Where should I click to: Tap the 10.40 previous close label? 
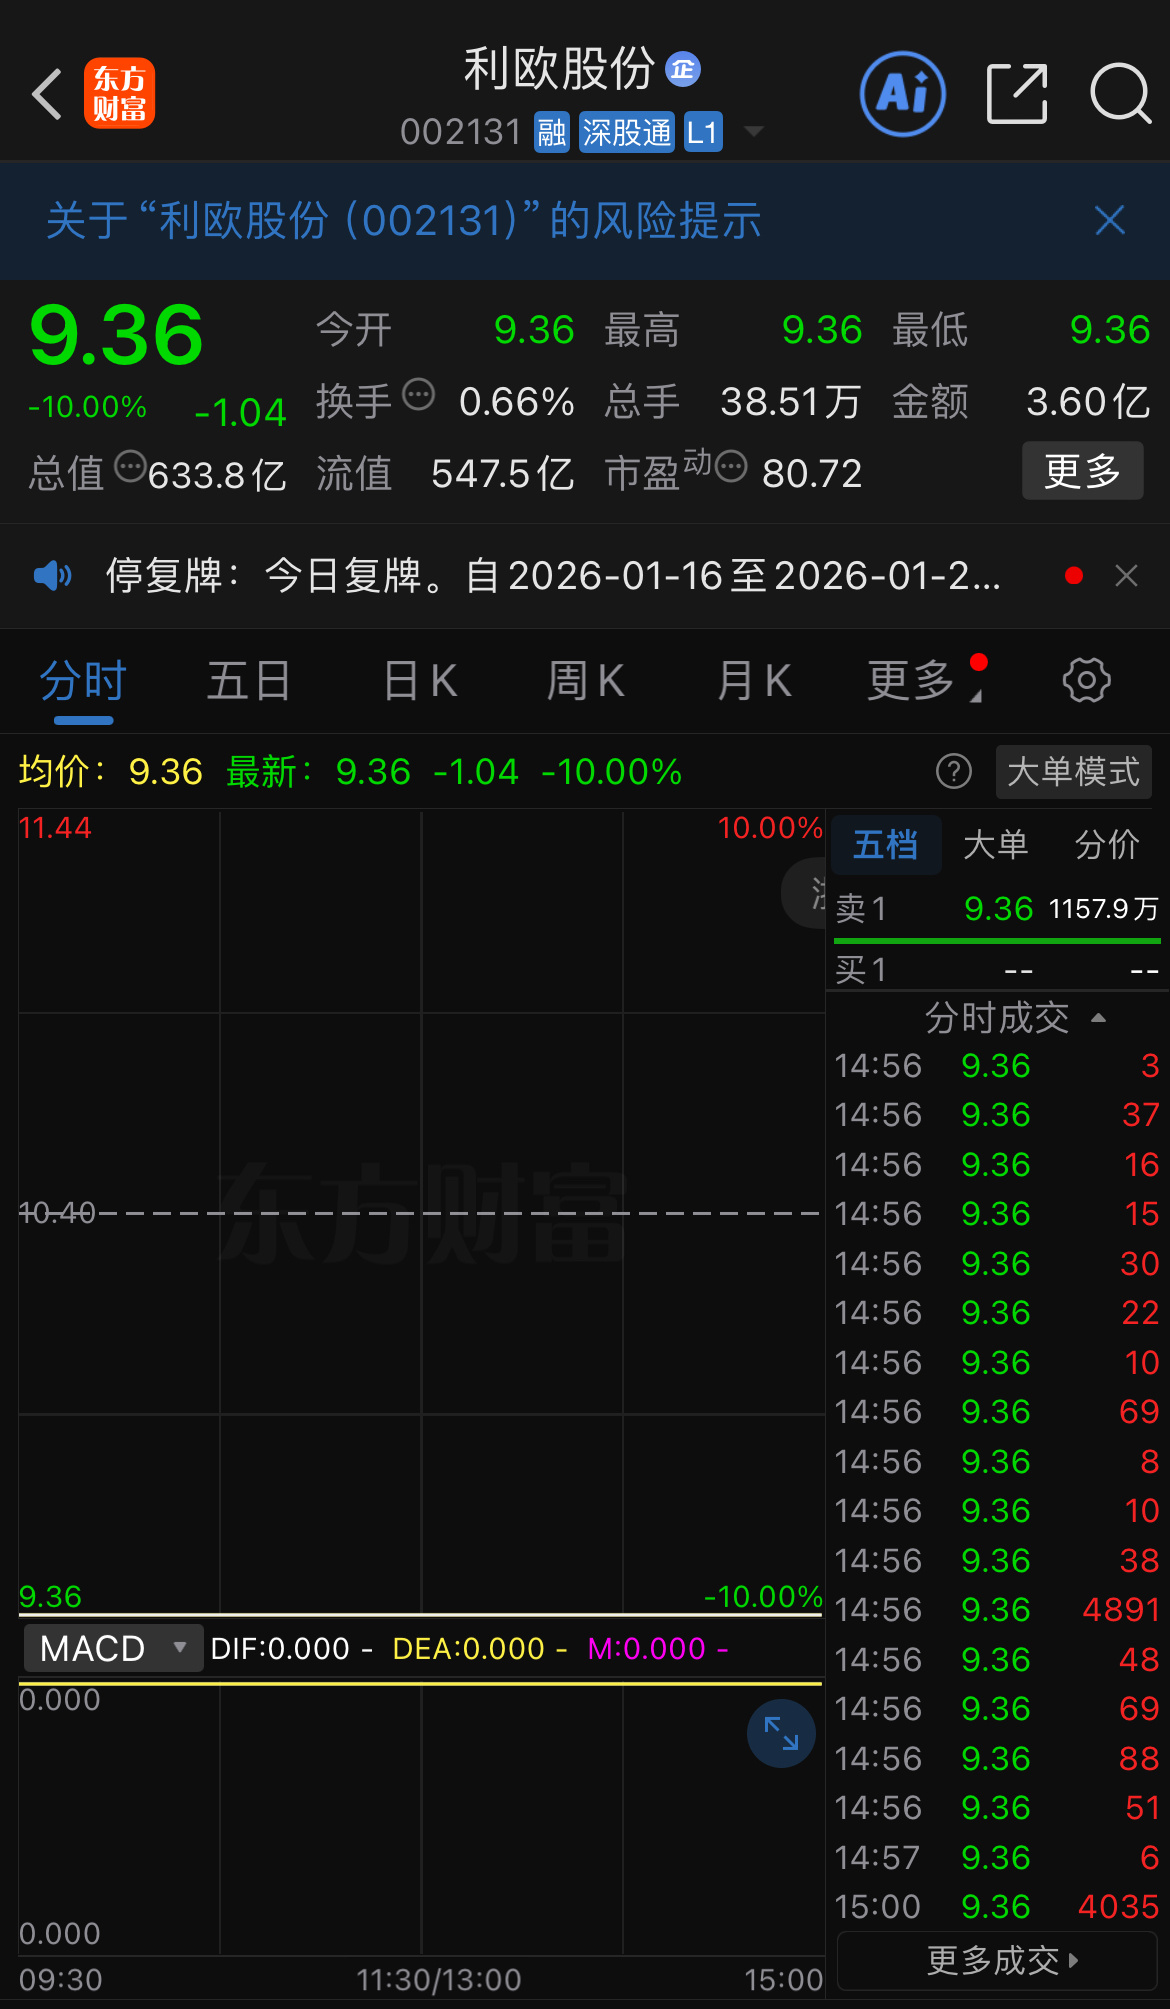tap(57, 1213)
